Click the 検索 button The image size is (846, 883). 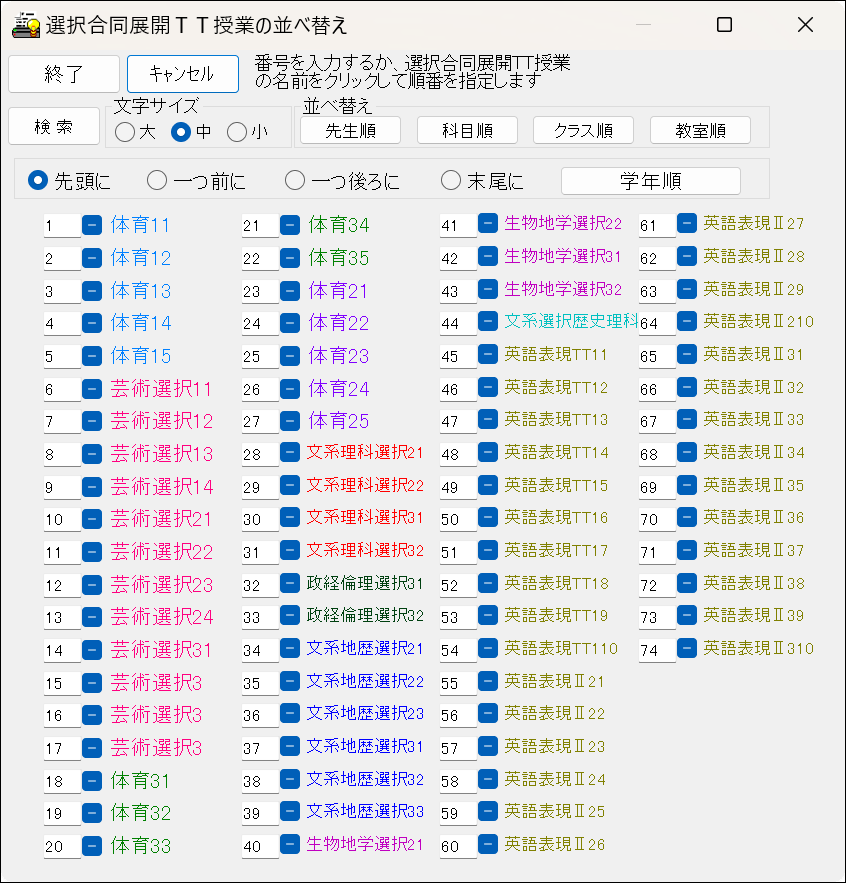tap(53, 126)
